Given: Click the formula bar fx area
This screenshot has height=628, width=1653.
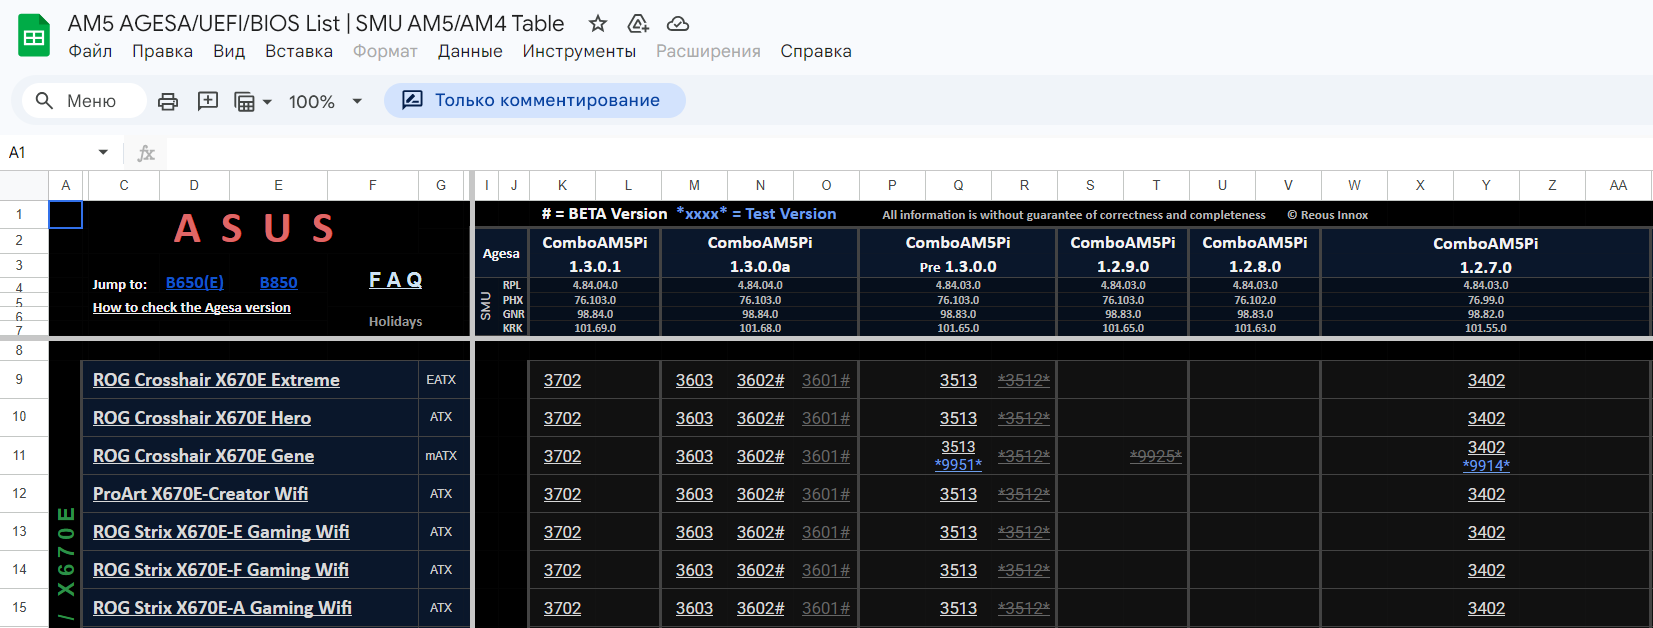Looking at the screenshot, I should click(x=146, y=153).
